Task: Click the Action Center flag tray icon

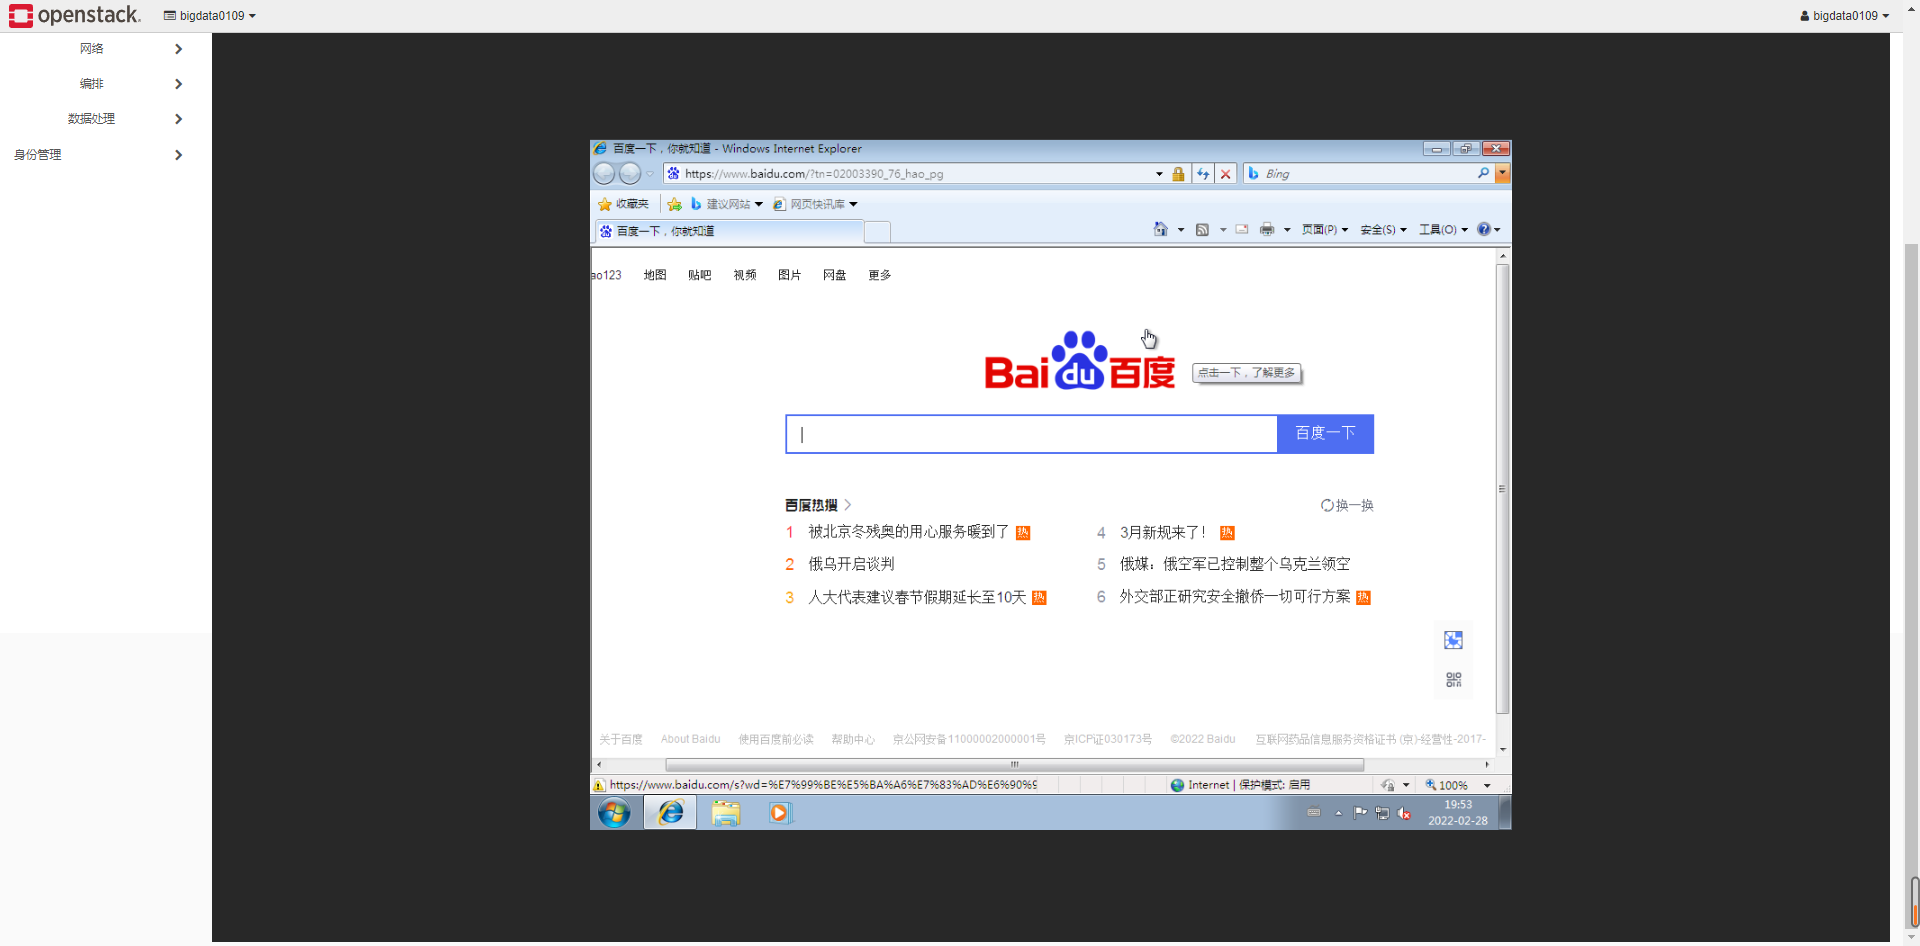Action: point(1360,813)
